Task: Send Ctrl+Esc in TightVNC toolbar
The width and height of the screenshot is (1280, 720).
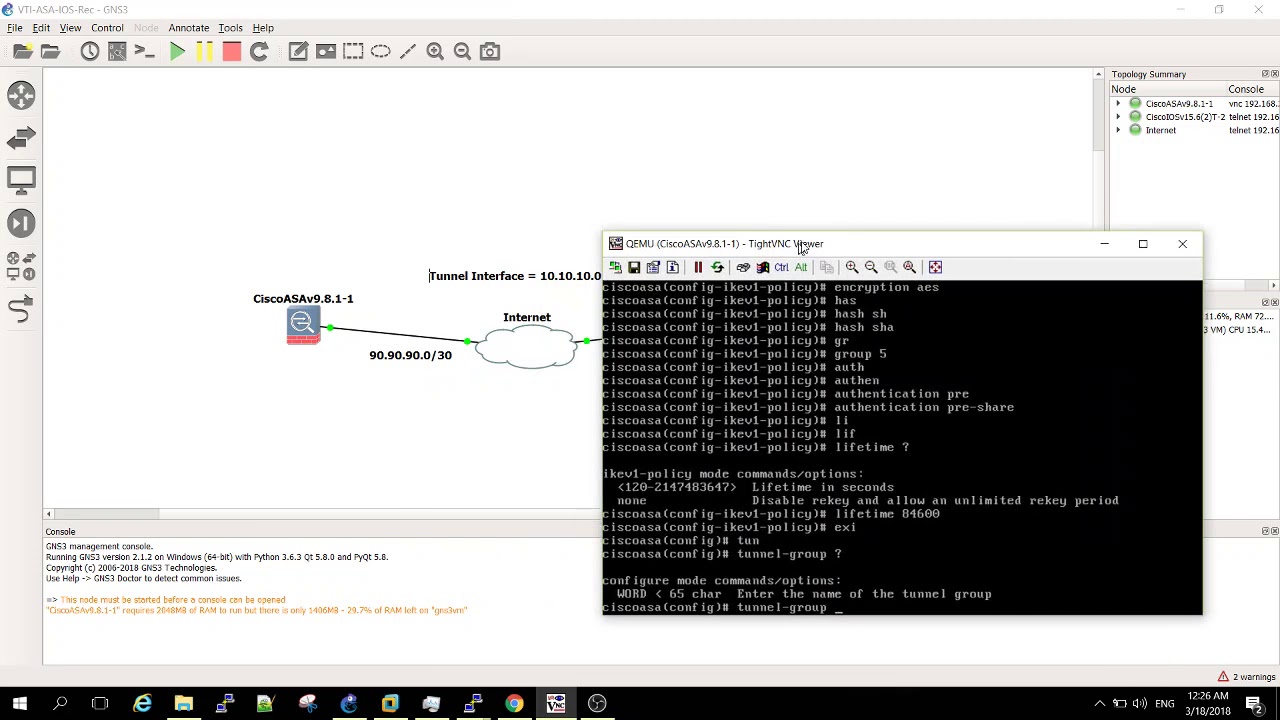Action: pyautogui.click(x=763, y=267)
